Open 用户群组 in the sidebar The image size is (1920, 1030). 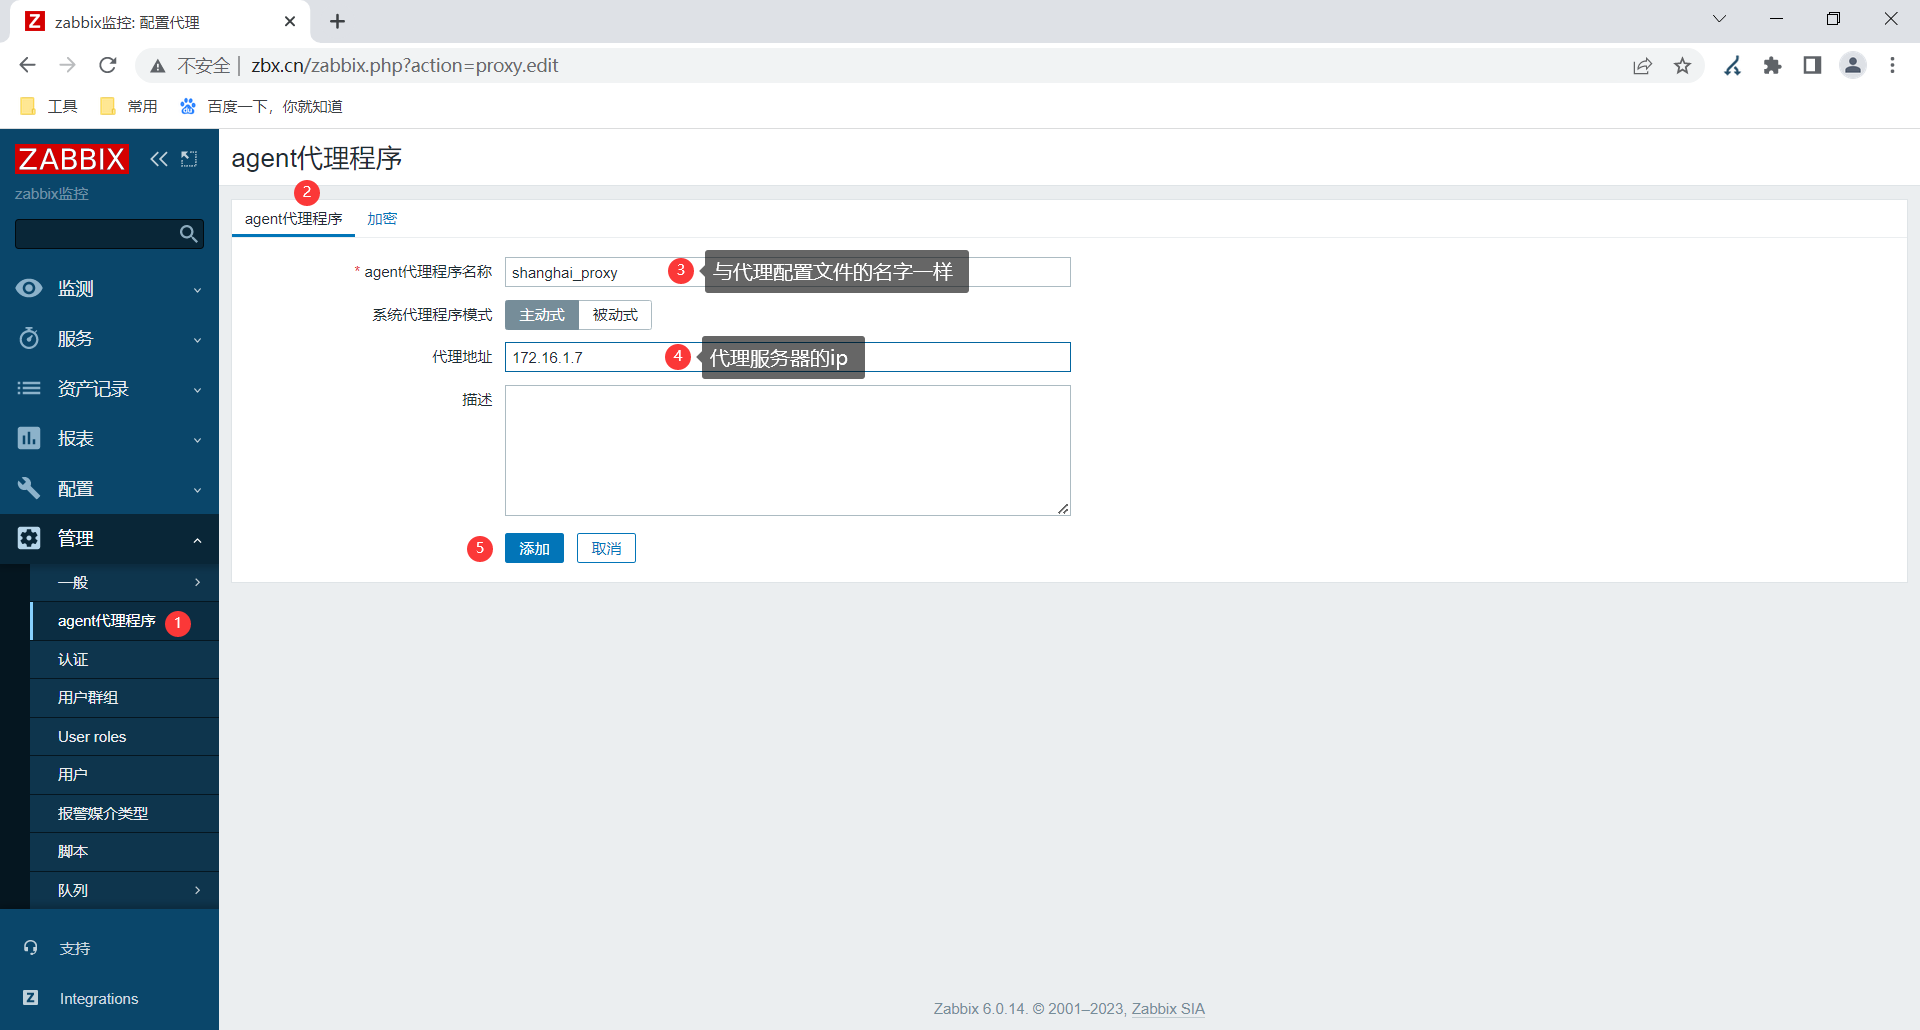(x=124, y=698)
